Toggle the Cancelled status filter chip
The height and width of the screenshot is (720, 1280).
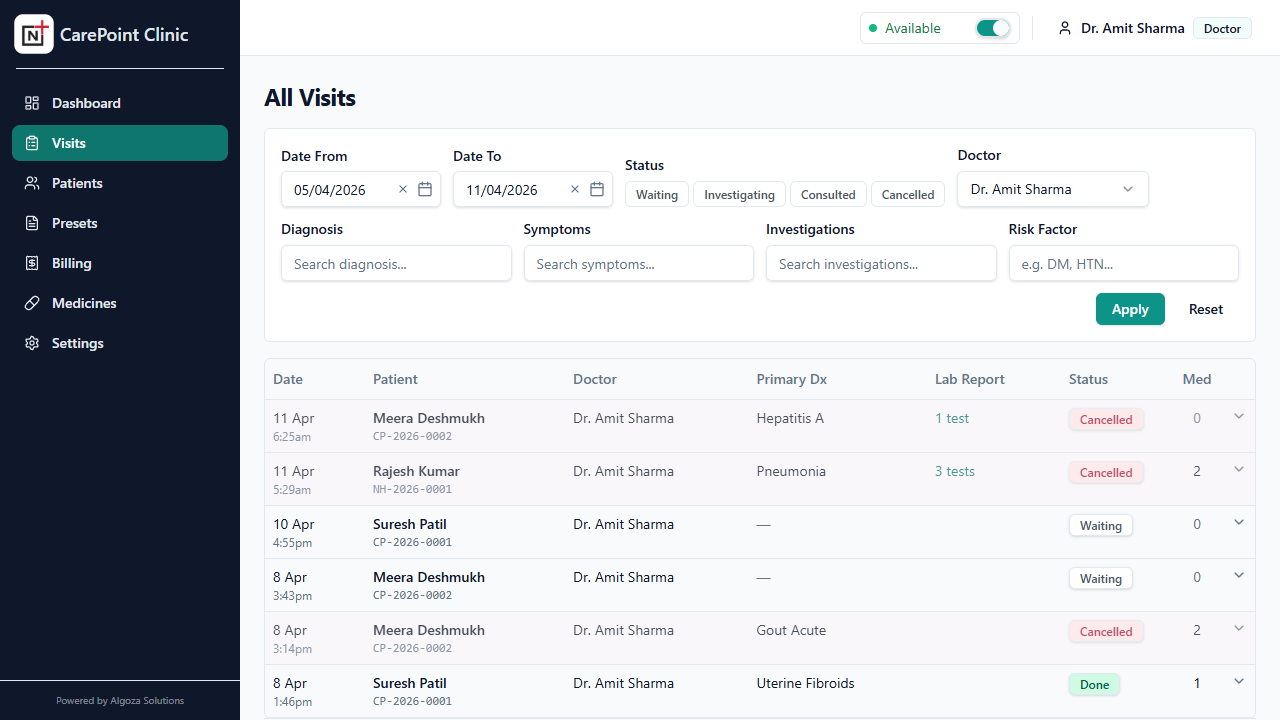click(x=907, y=195)
